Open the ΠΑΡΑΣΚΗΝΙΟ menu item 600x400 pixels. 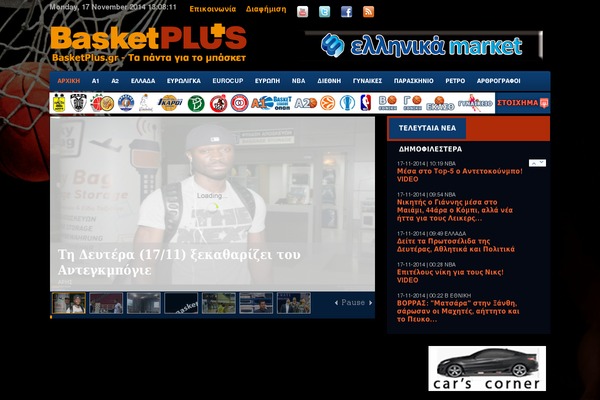(414, 81)
